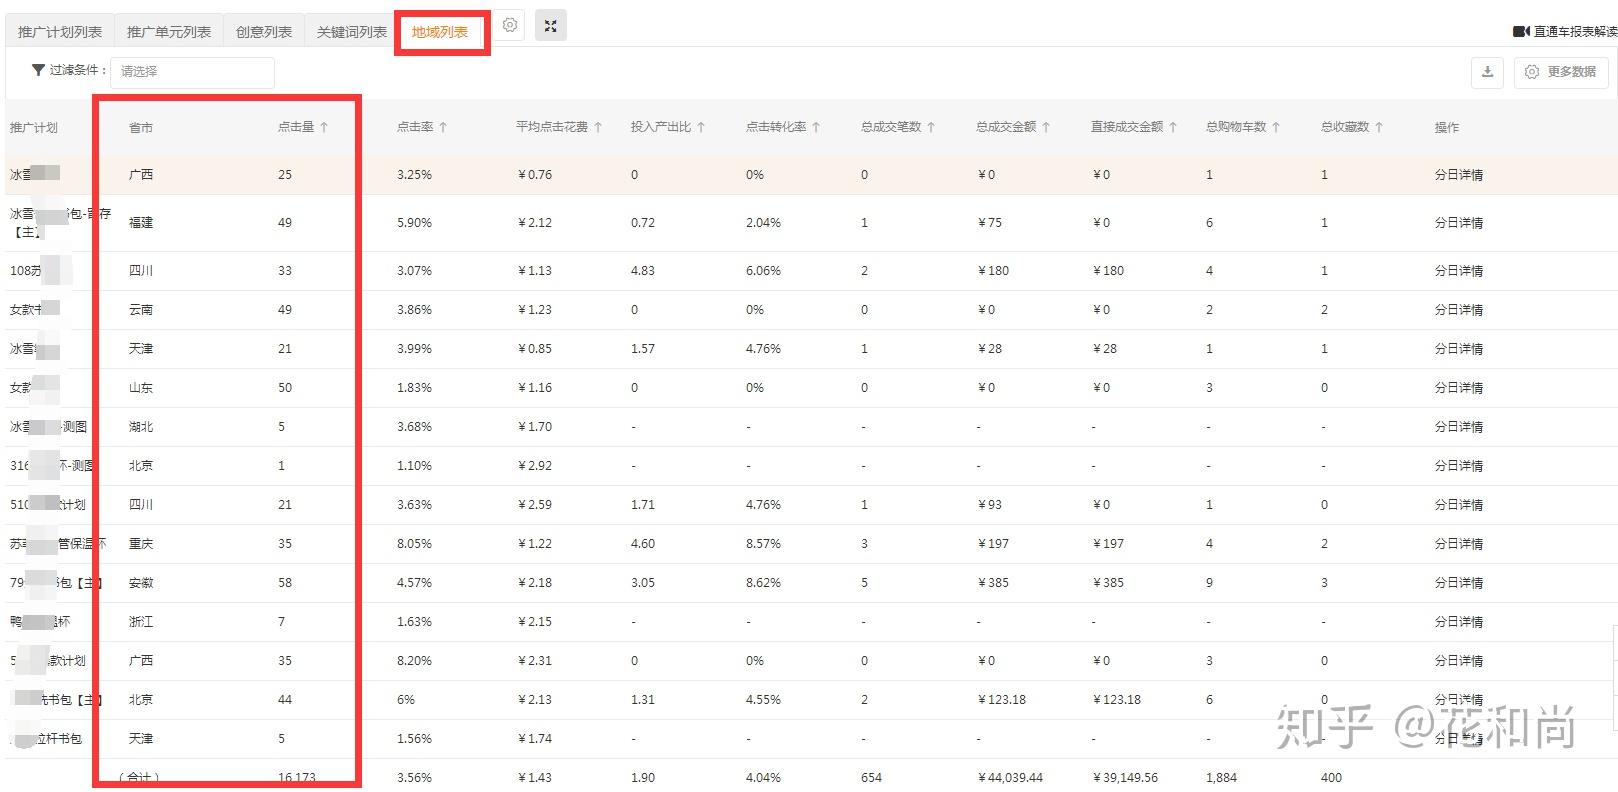Select the 云南 province cell
Viewport: 1618px width, 792px height.
coord(141,310)
